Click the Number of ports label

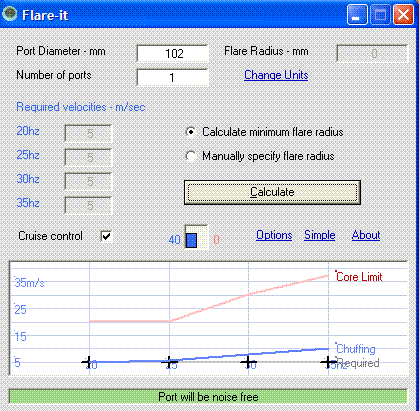point(54,75)
